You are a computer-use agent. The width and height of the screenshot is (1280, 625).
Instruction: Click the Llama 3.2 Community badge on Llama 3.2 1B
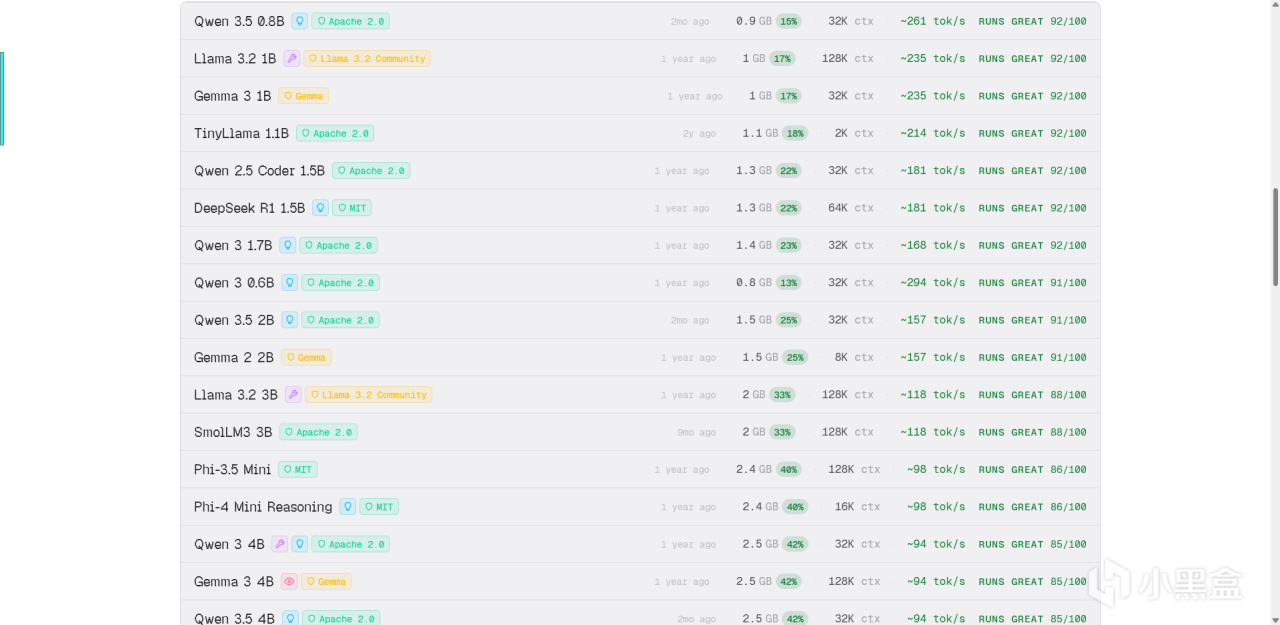pyautogui.click(x=367, y=58)
